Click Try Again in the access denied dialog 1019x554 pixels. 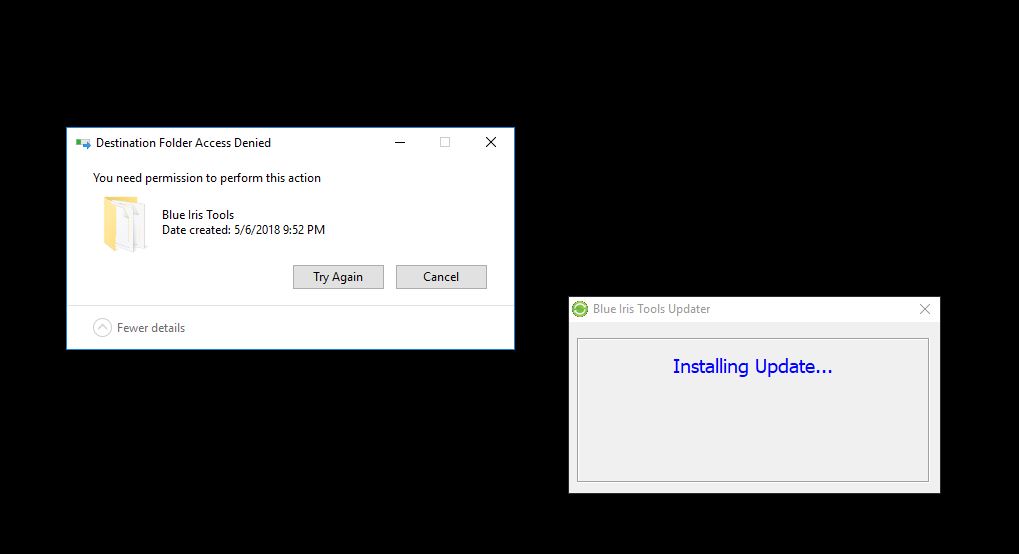[x=338, y=276]
